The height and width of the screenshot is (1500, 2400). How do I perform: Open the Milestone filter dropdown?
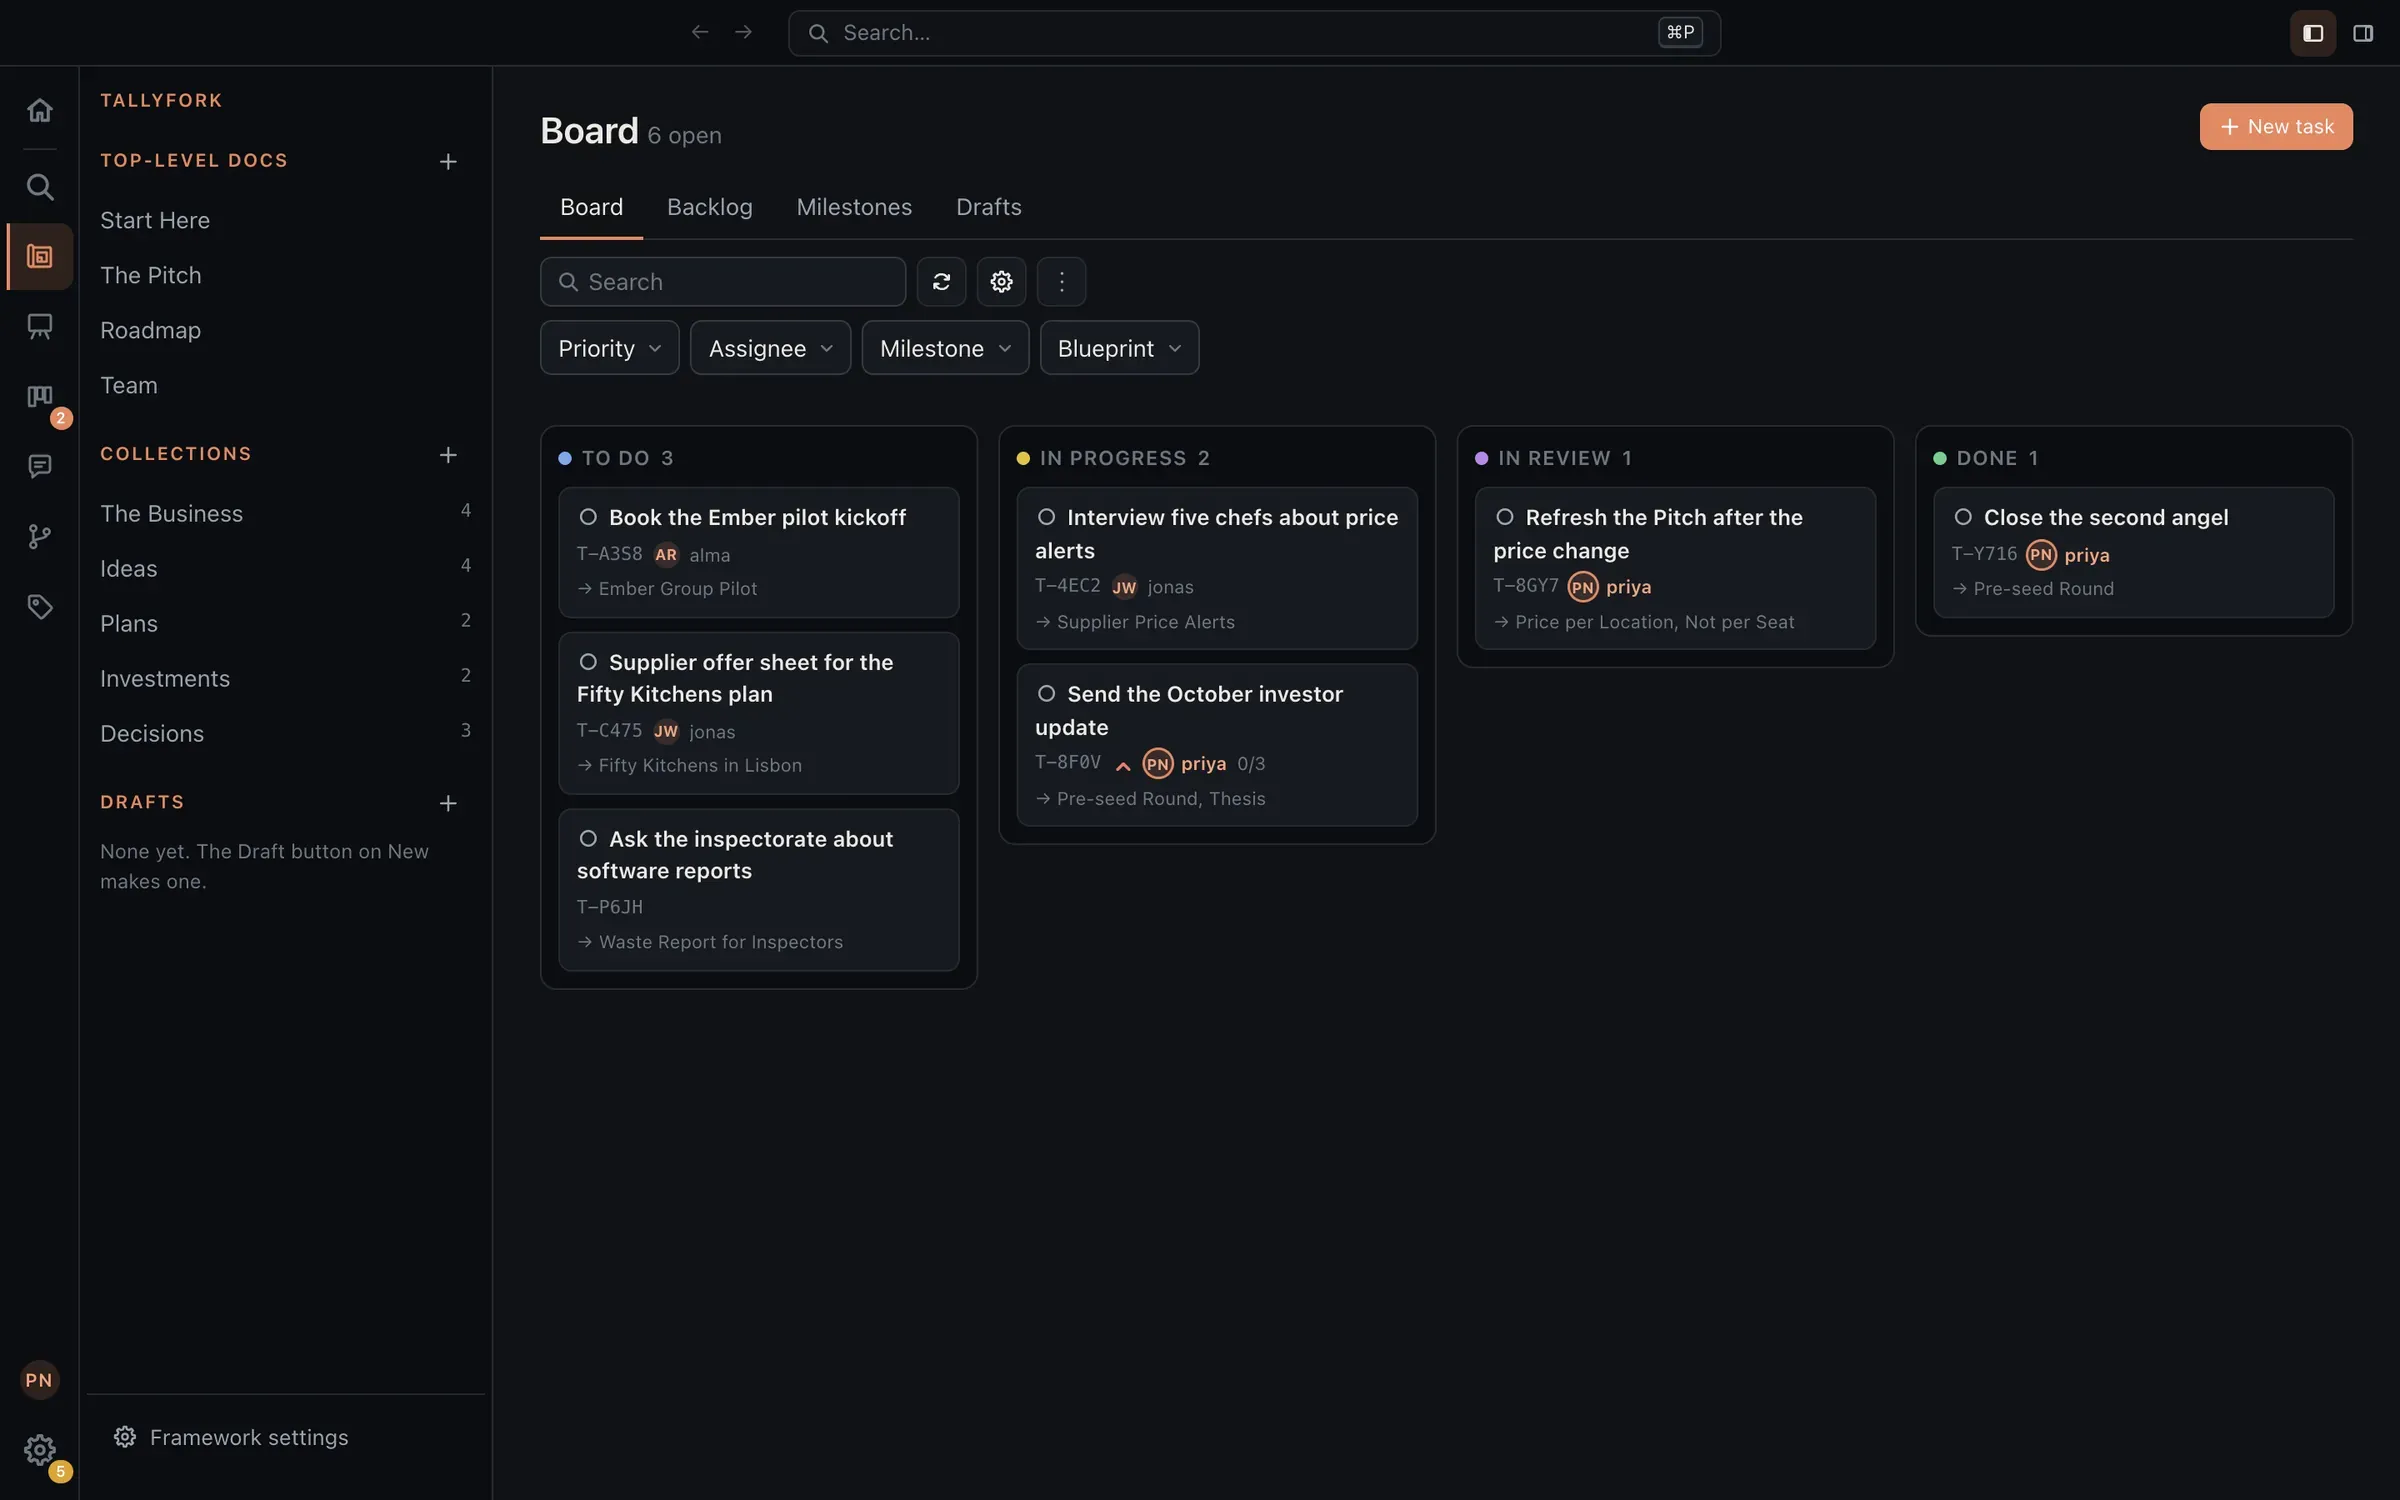click(x=945, y=348)
